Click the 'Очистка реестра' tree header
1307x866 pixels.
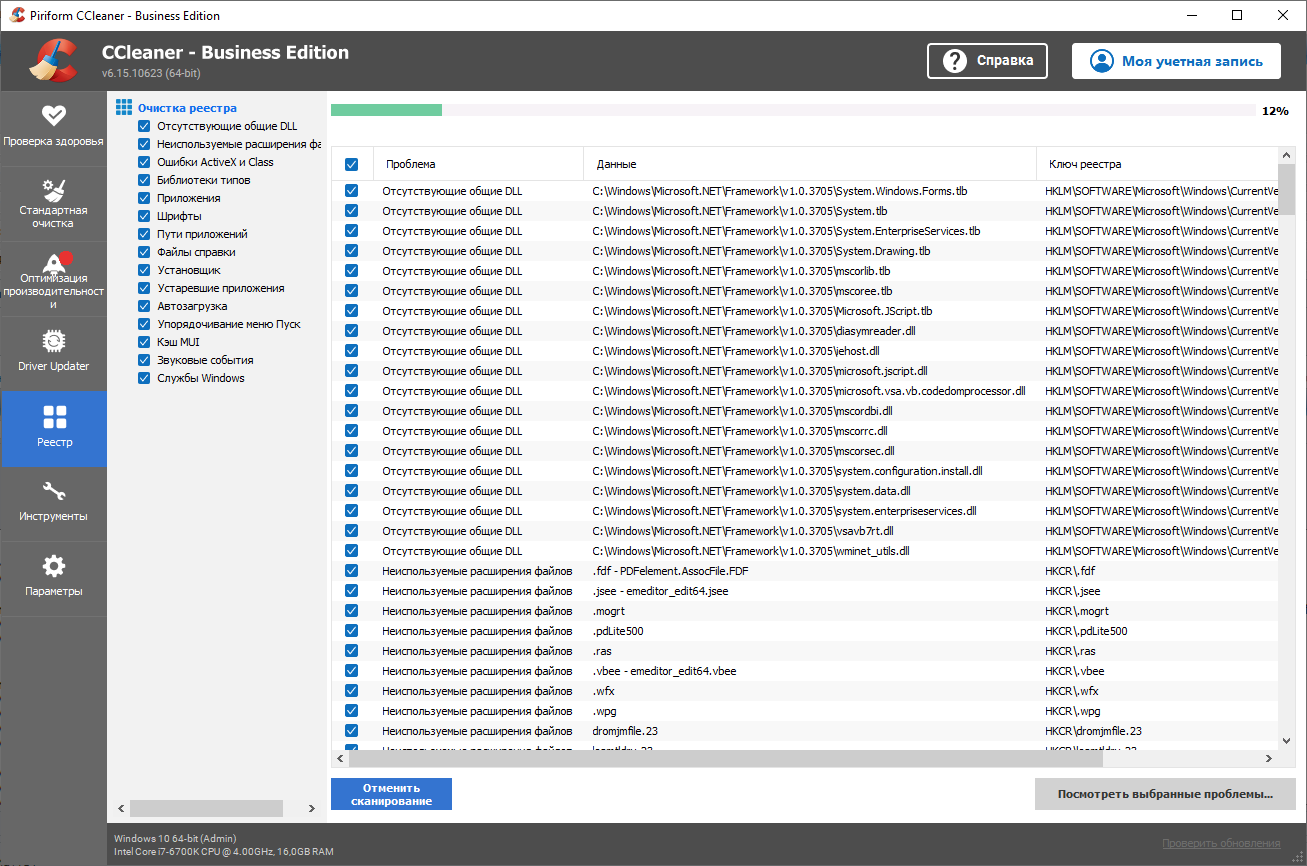pyautogui.click(x=187, y=108)
